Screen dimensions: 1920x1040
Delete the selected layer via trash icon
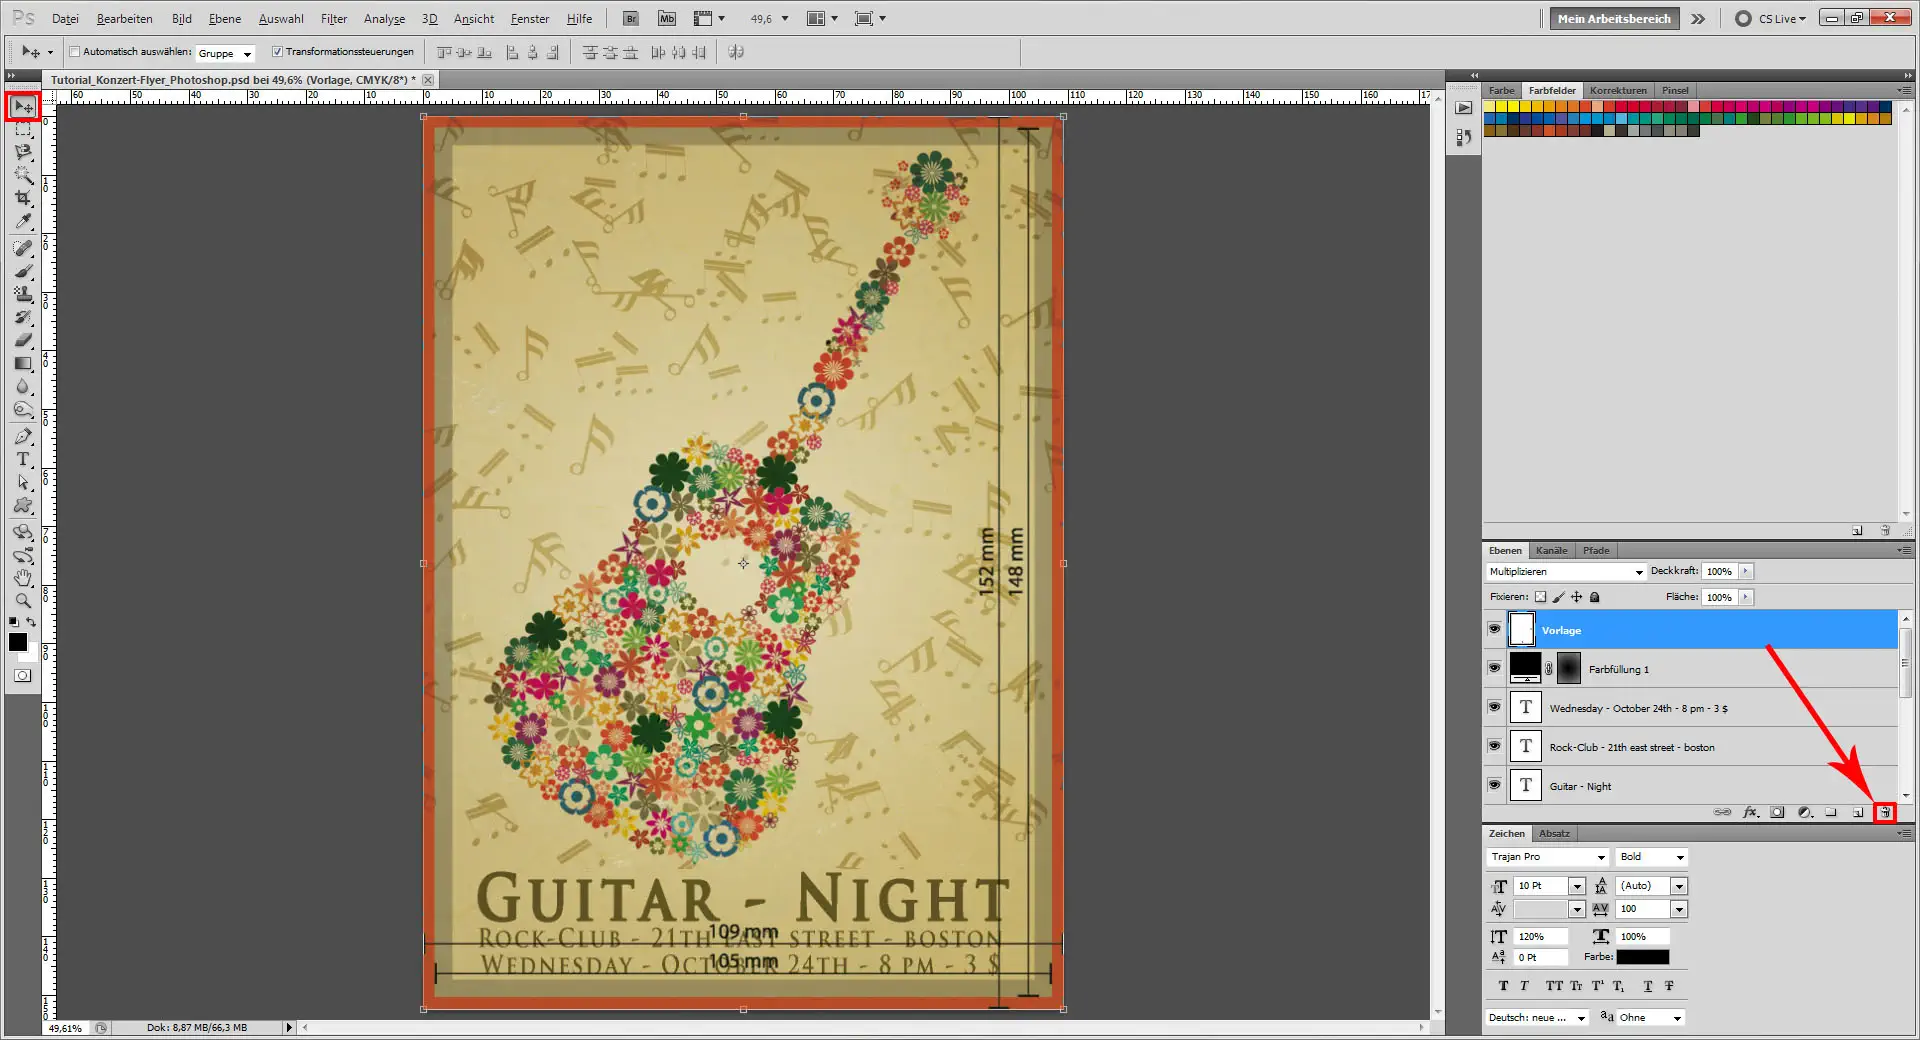[1886, 812]
